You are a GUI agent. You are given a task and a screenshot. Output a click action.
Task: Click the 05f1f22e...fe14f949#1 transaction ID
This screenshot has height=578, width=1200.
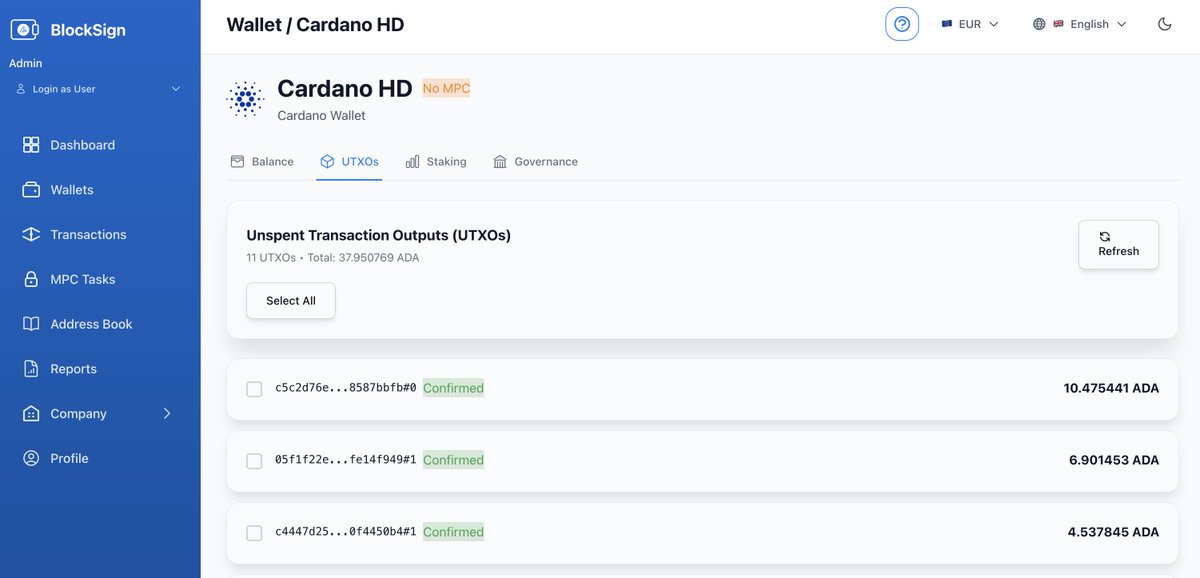coord(346,460)
